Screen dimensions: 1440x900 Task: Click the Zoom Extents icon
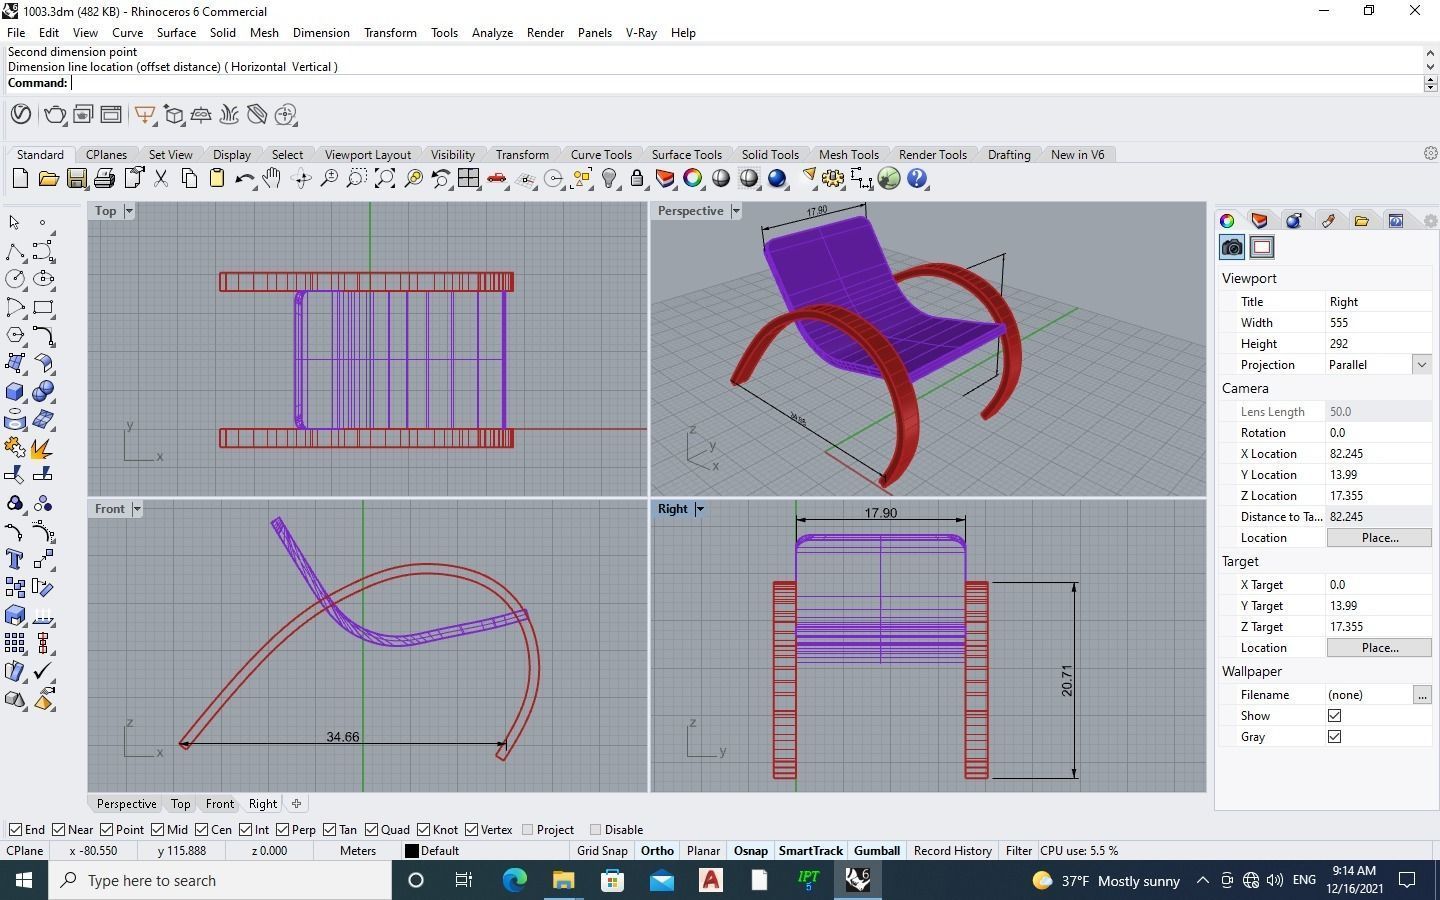384,179
